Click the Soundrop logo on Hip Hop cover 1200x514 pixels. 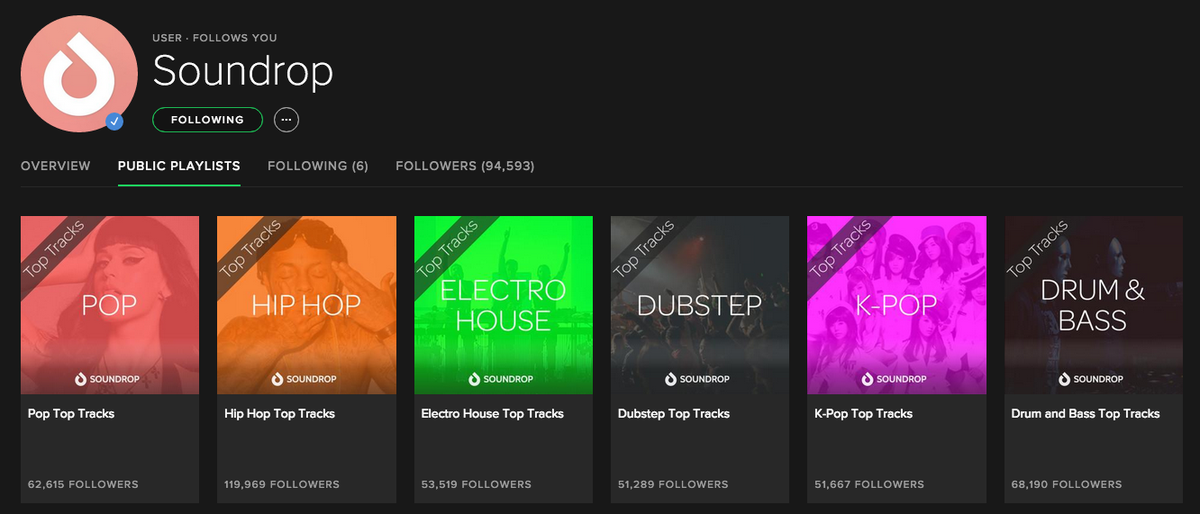point(306,379)
